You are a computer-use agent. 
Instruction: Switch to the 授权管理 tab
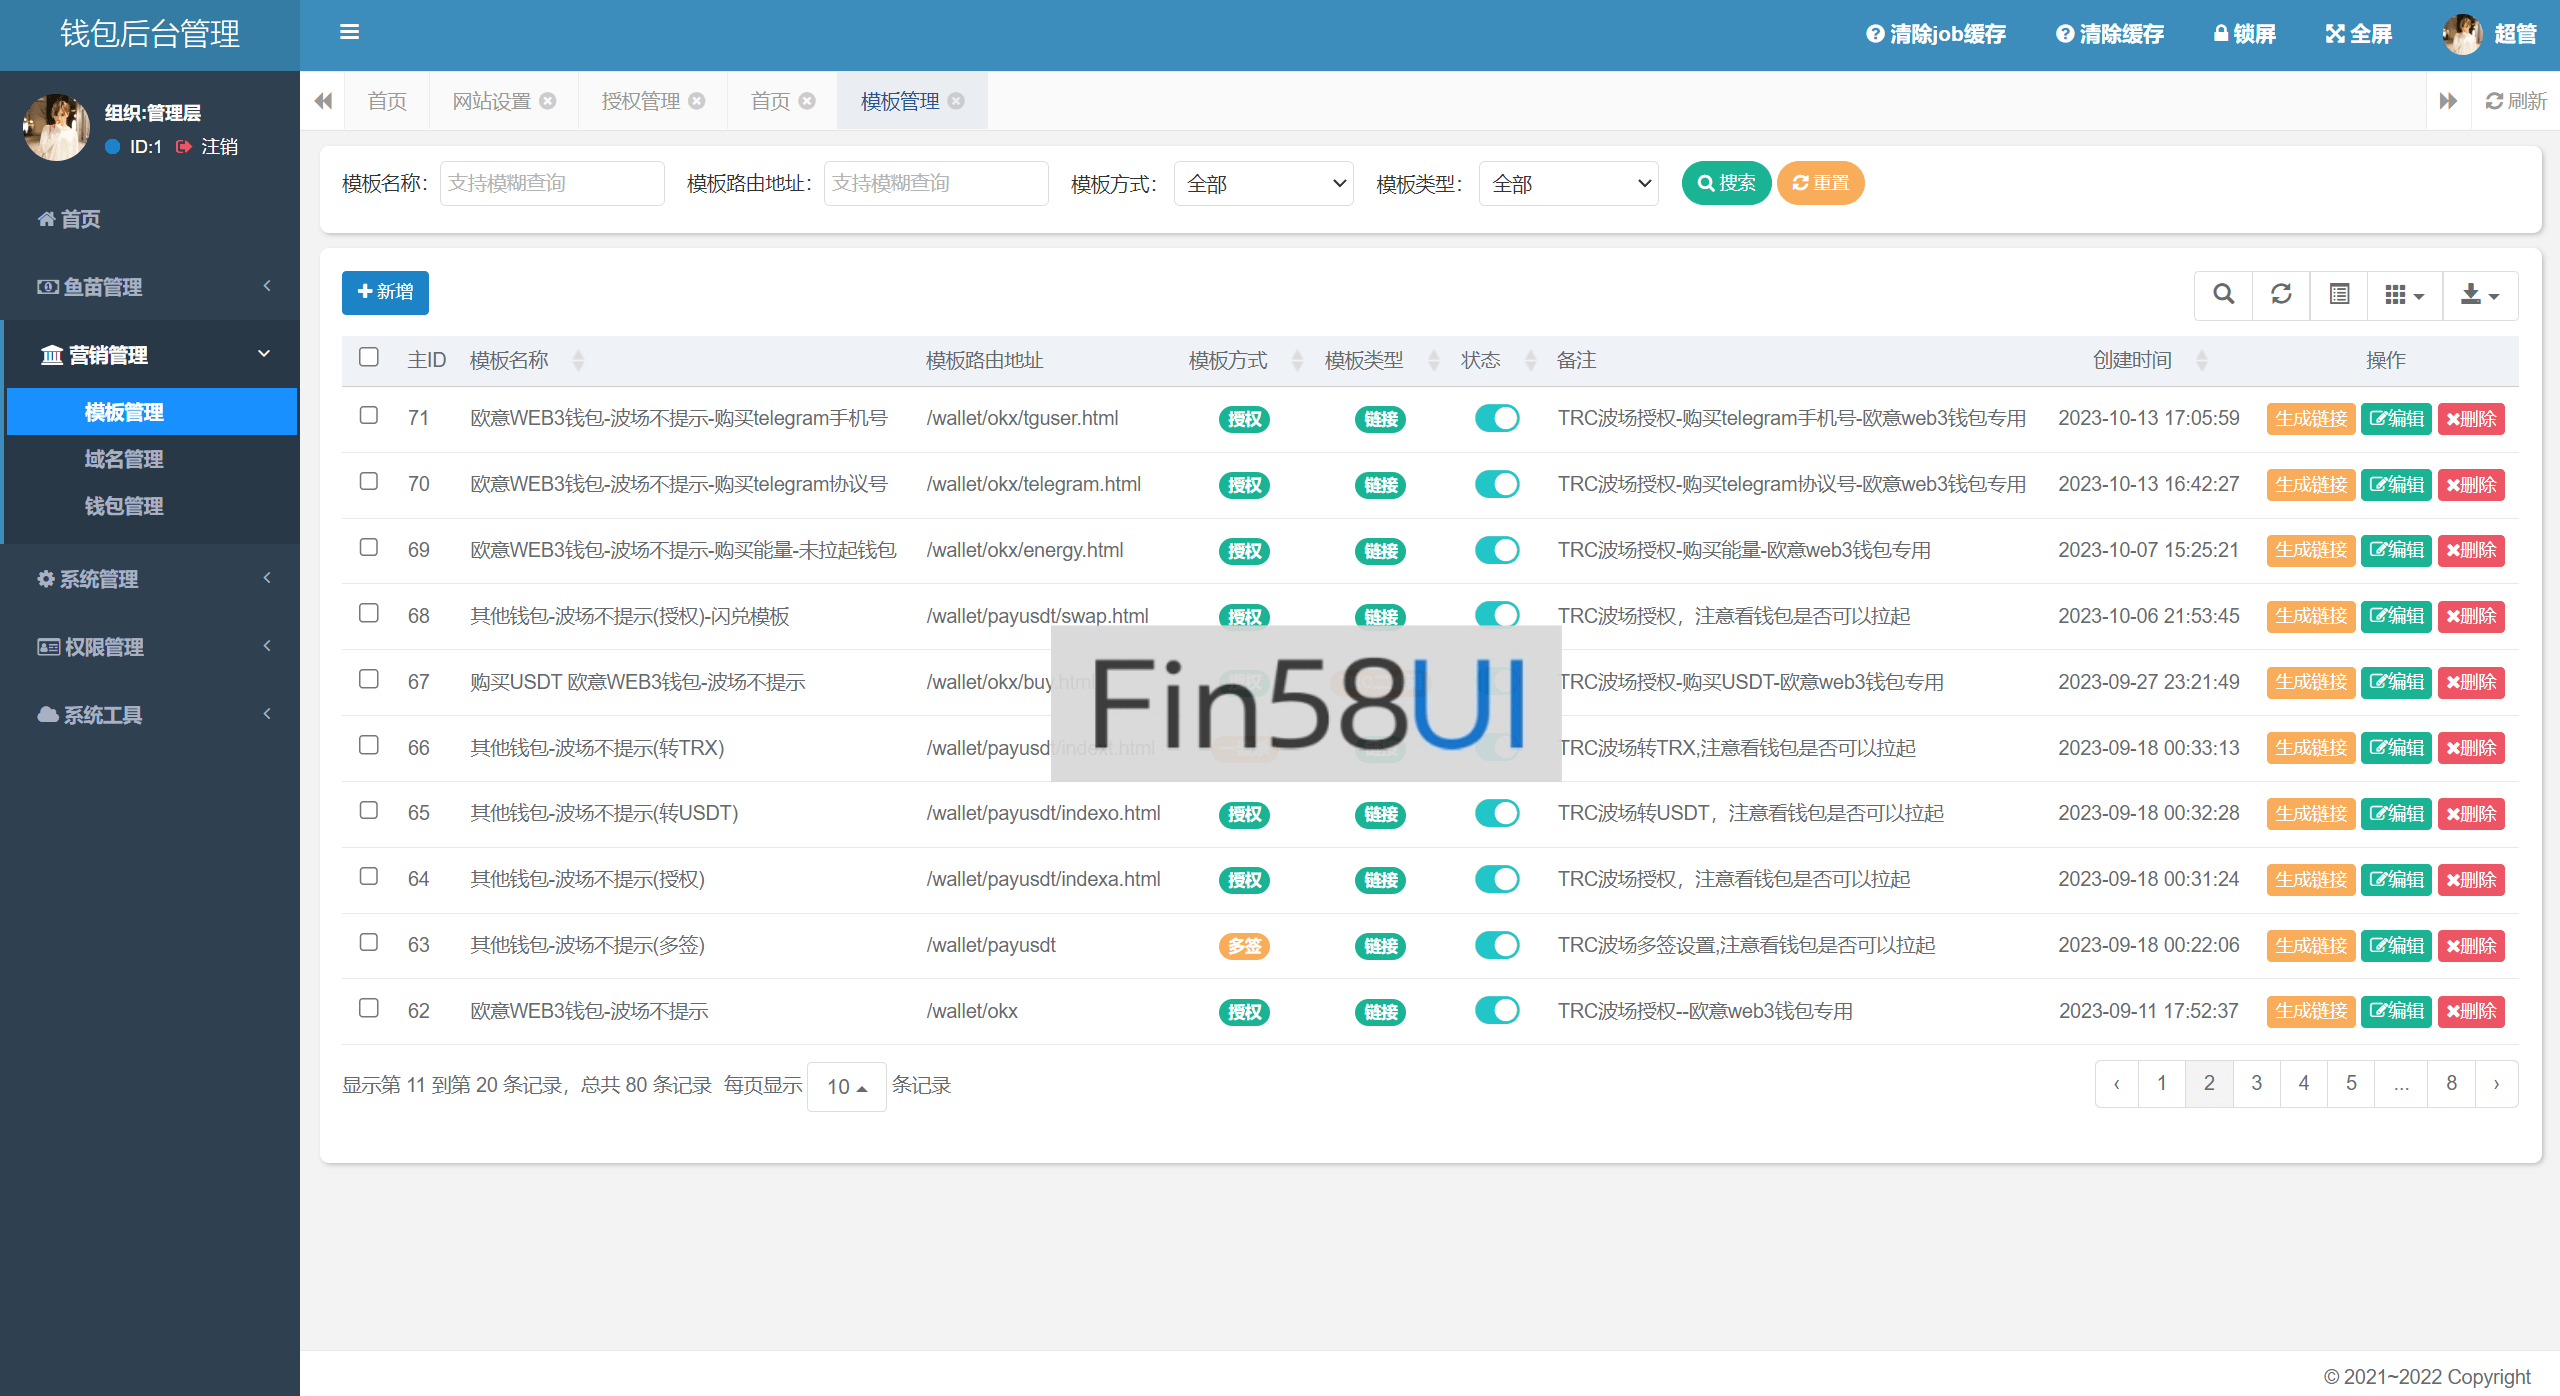640,101
